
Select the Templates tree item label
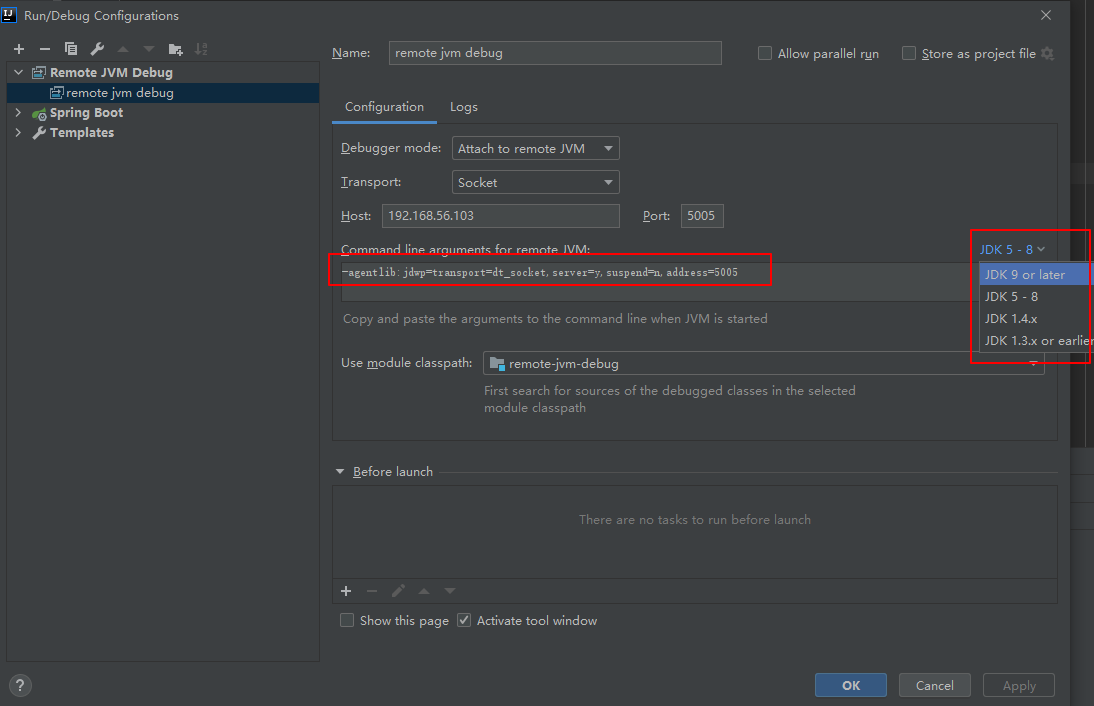[x=82, y=133]
